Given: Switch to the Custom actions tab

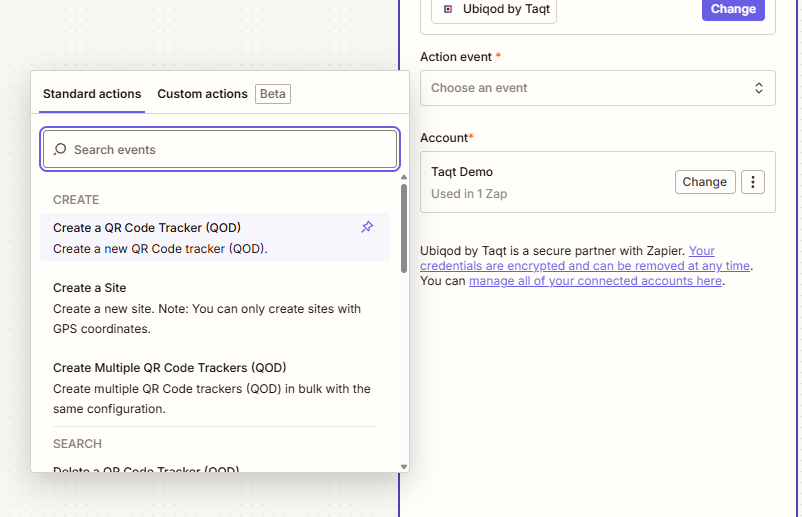Looking at the screenshot, I should coord(203,94).
